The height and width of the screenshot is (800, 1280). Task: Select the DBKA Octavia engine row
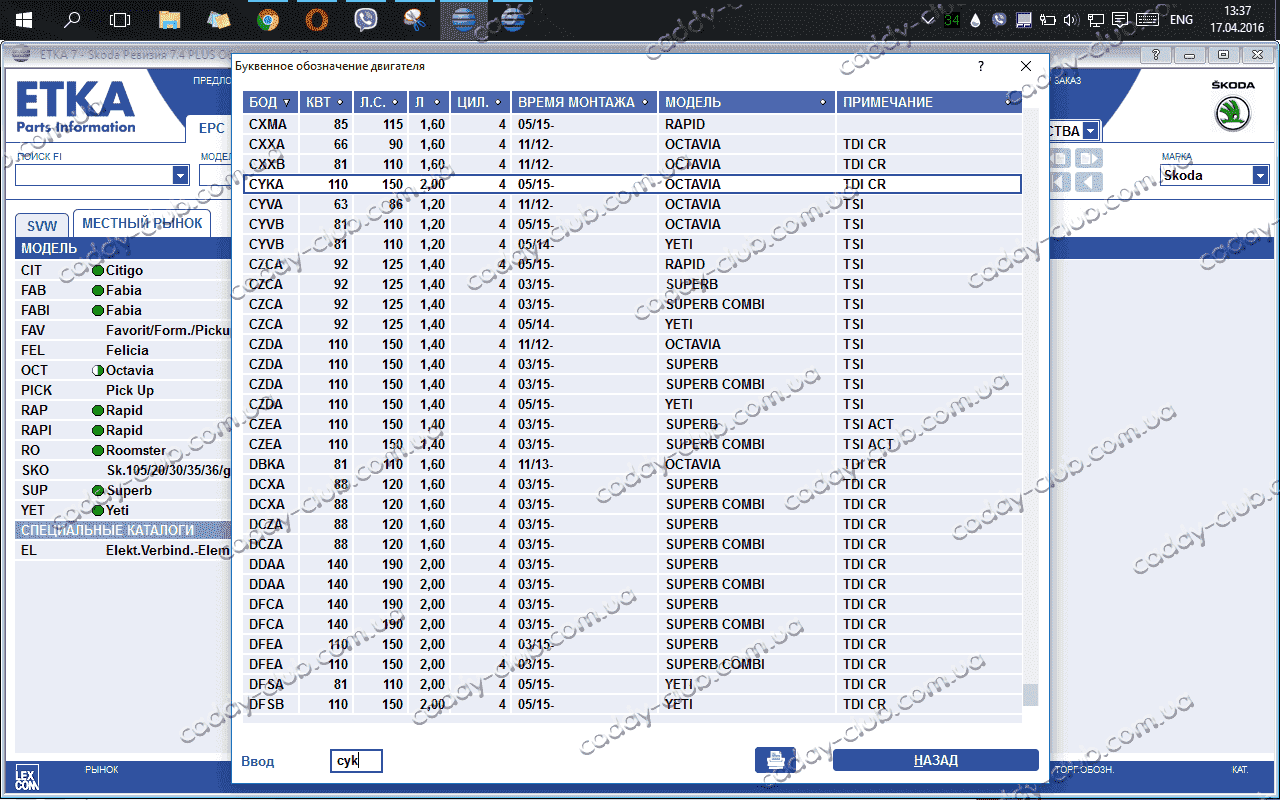point(632,464)
